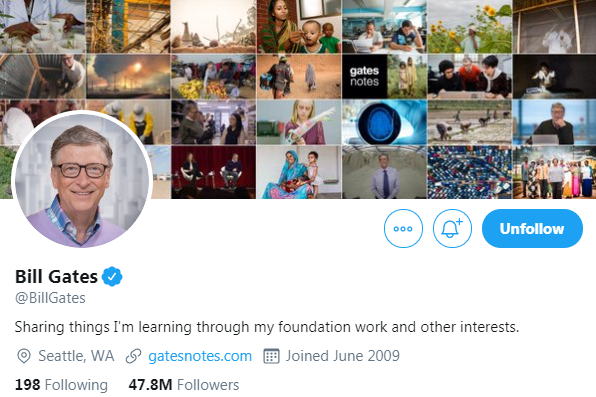The image size is (596, 397).
Task: Open the gatesnotes.com link
Action: 200,356
